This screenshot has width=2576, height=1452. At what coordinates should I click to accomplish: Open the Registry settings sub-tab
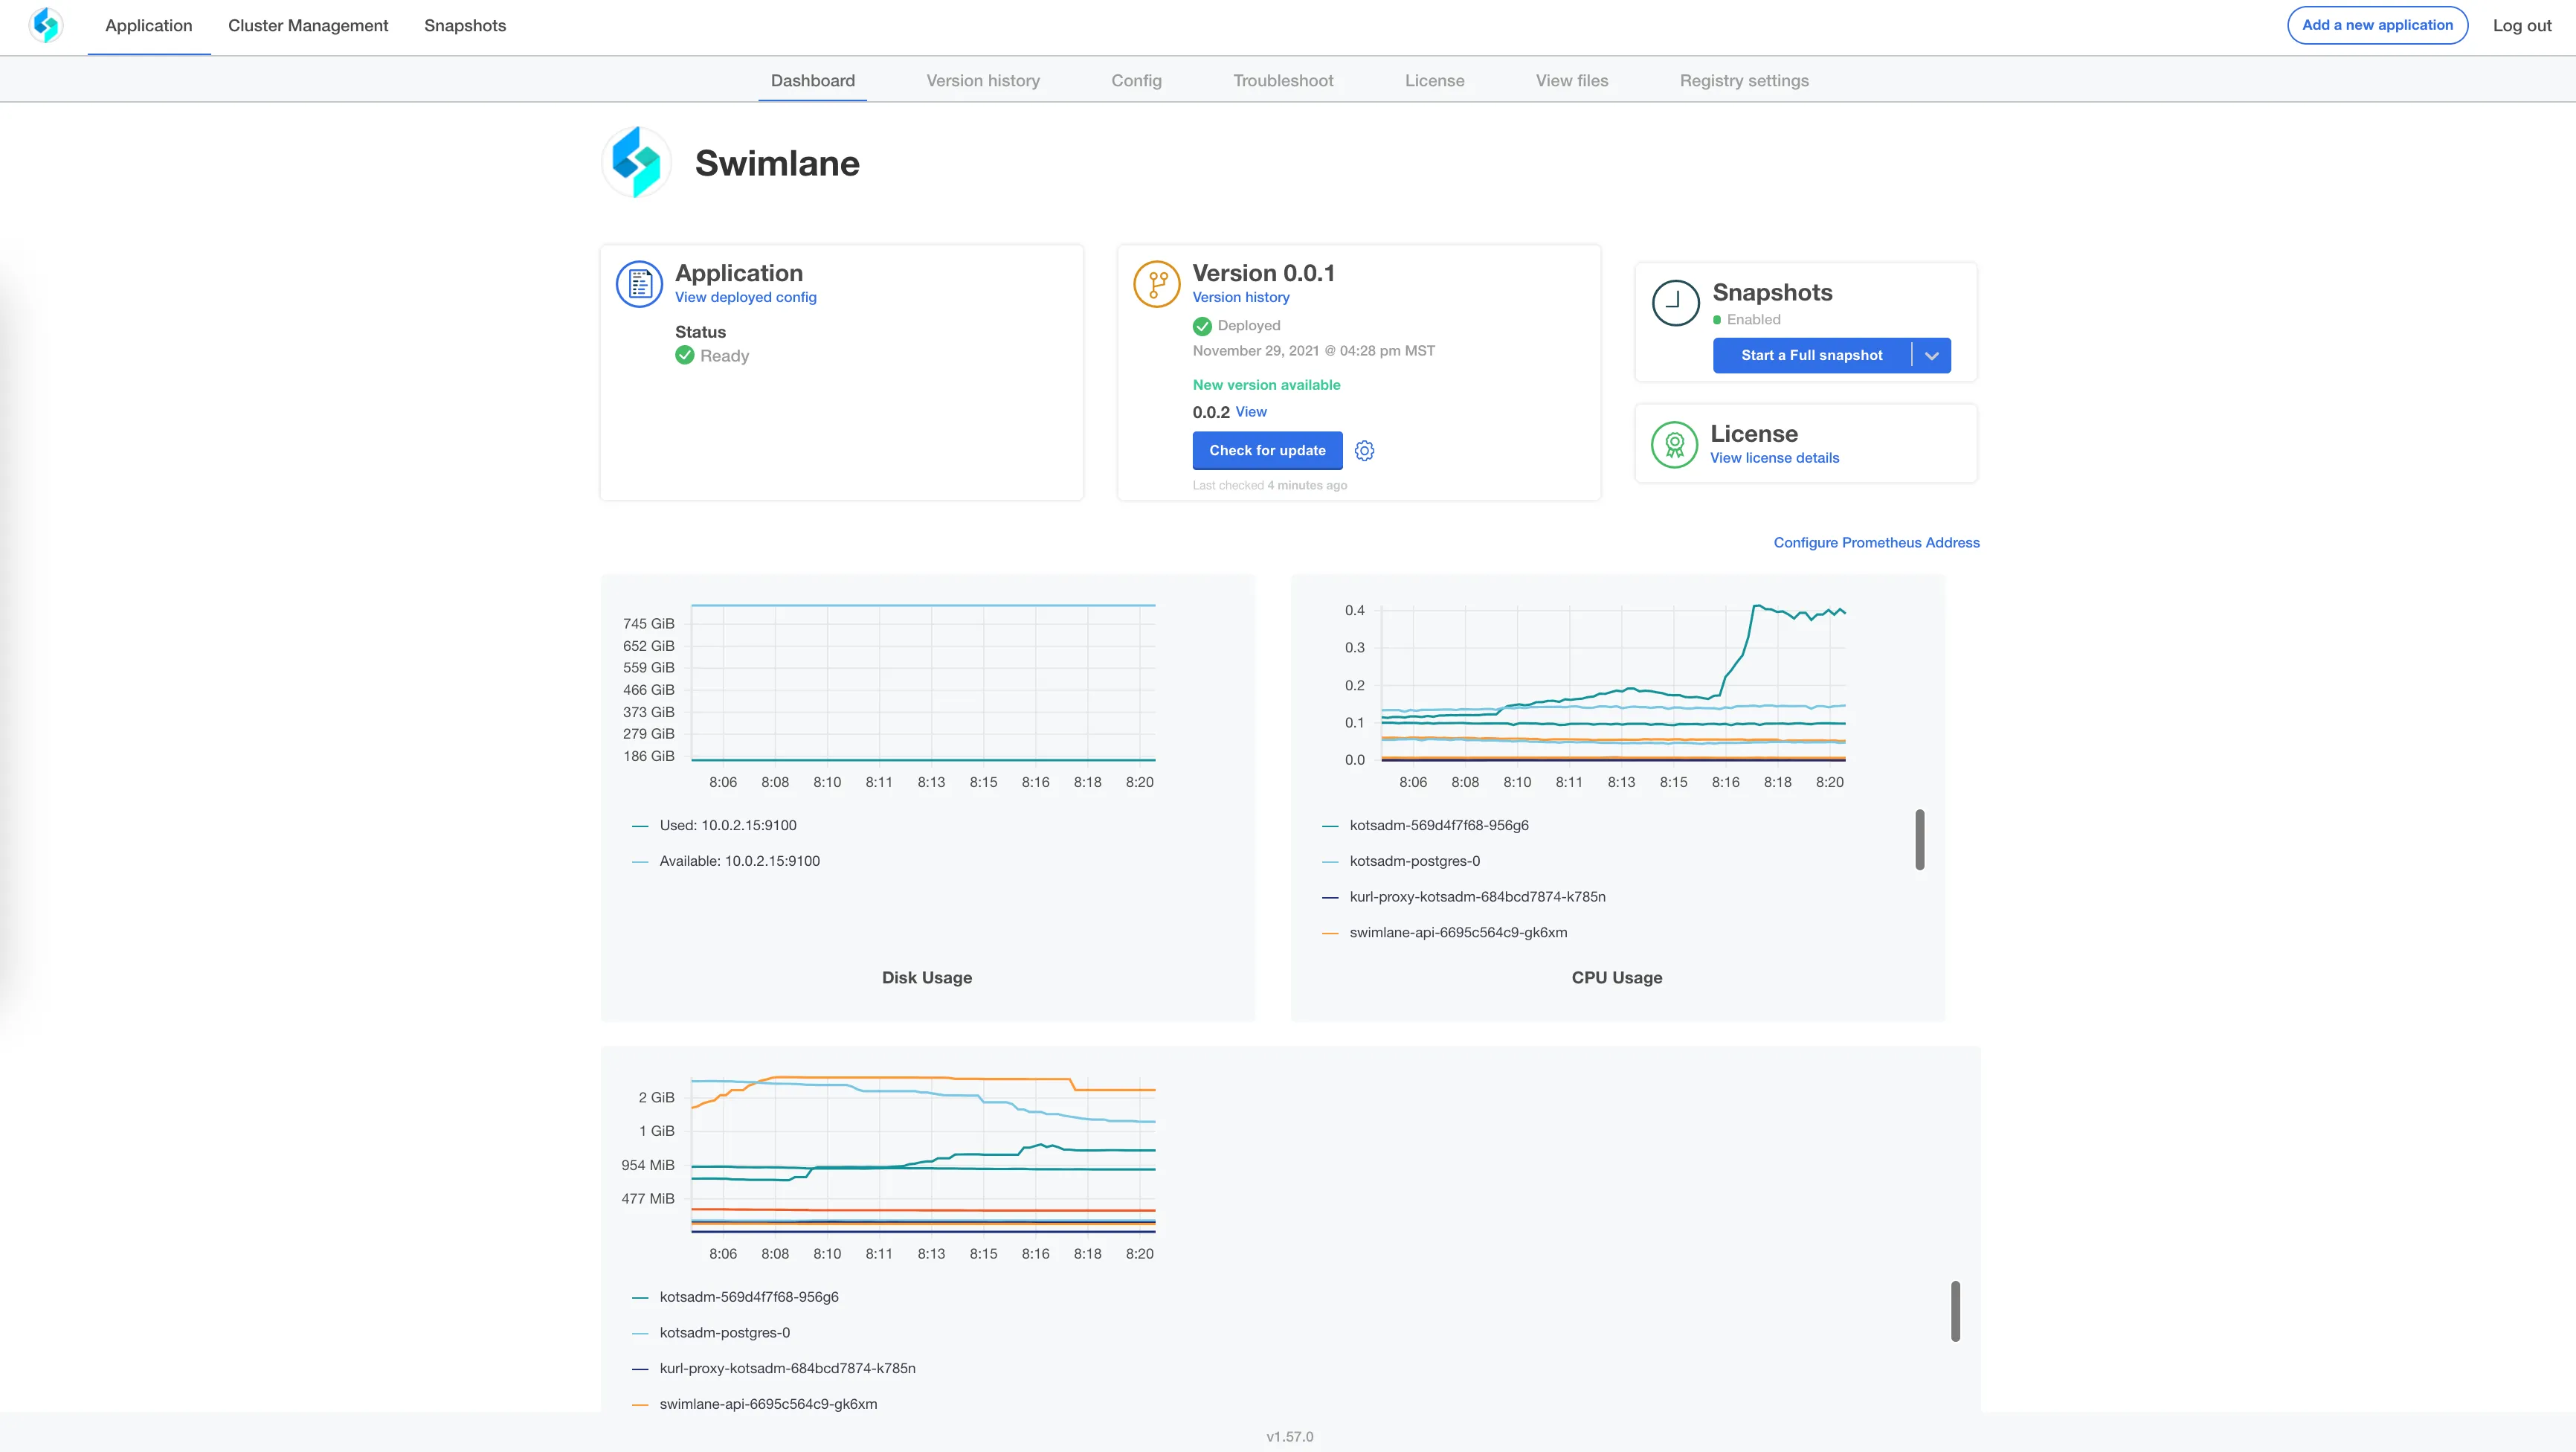coord(1744,80)
